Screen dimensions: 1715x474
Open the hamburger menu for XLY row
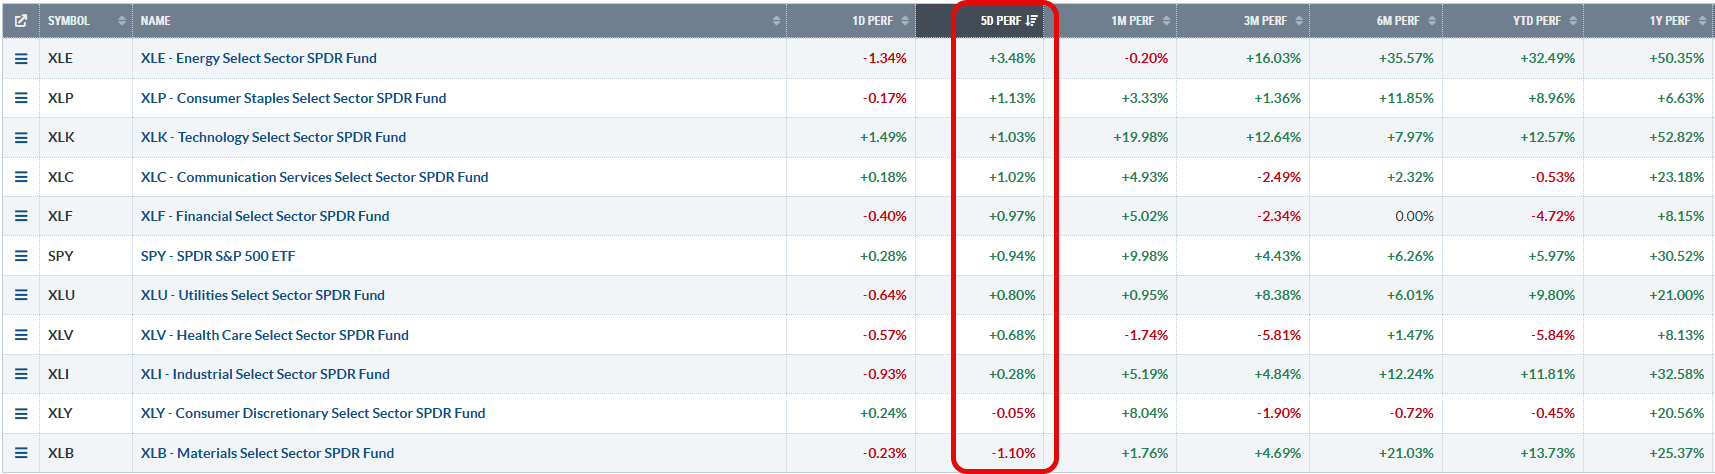pos(20,413)
